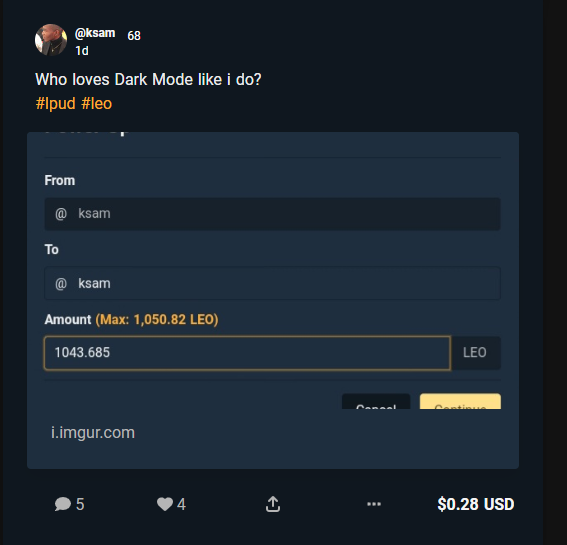Open the i.imgur.com image link
The image size is (567, 545).
(93, 433)
